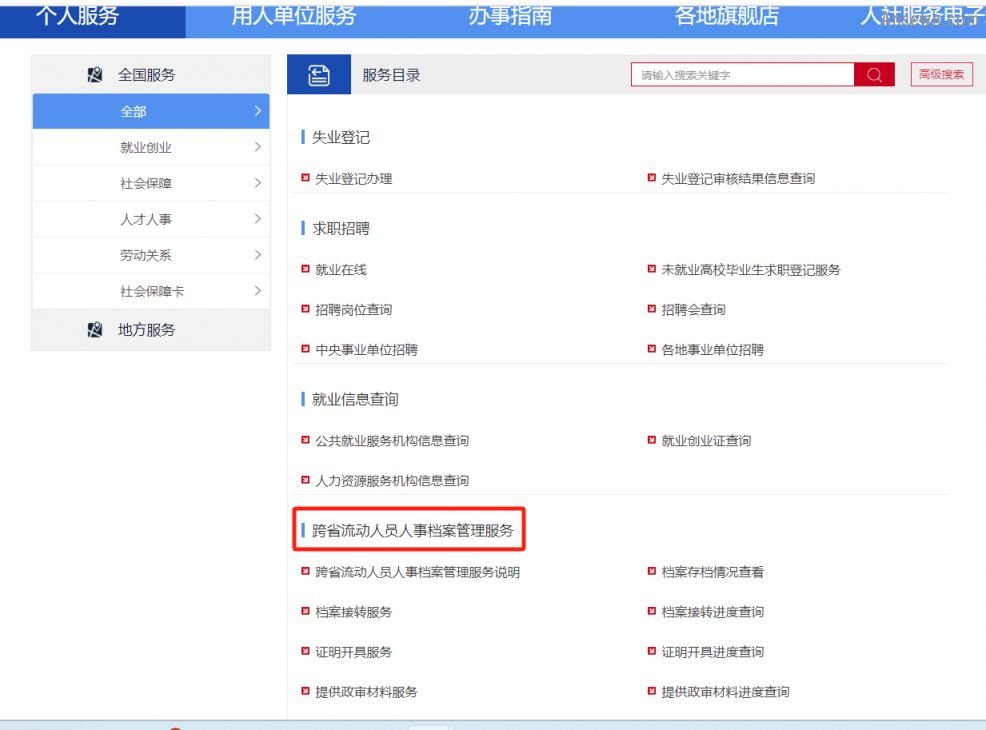Click the red bullet beside 档案接转服务
Screen dimensions: 986x730
tap(306, 611)
